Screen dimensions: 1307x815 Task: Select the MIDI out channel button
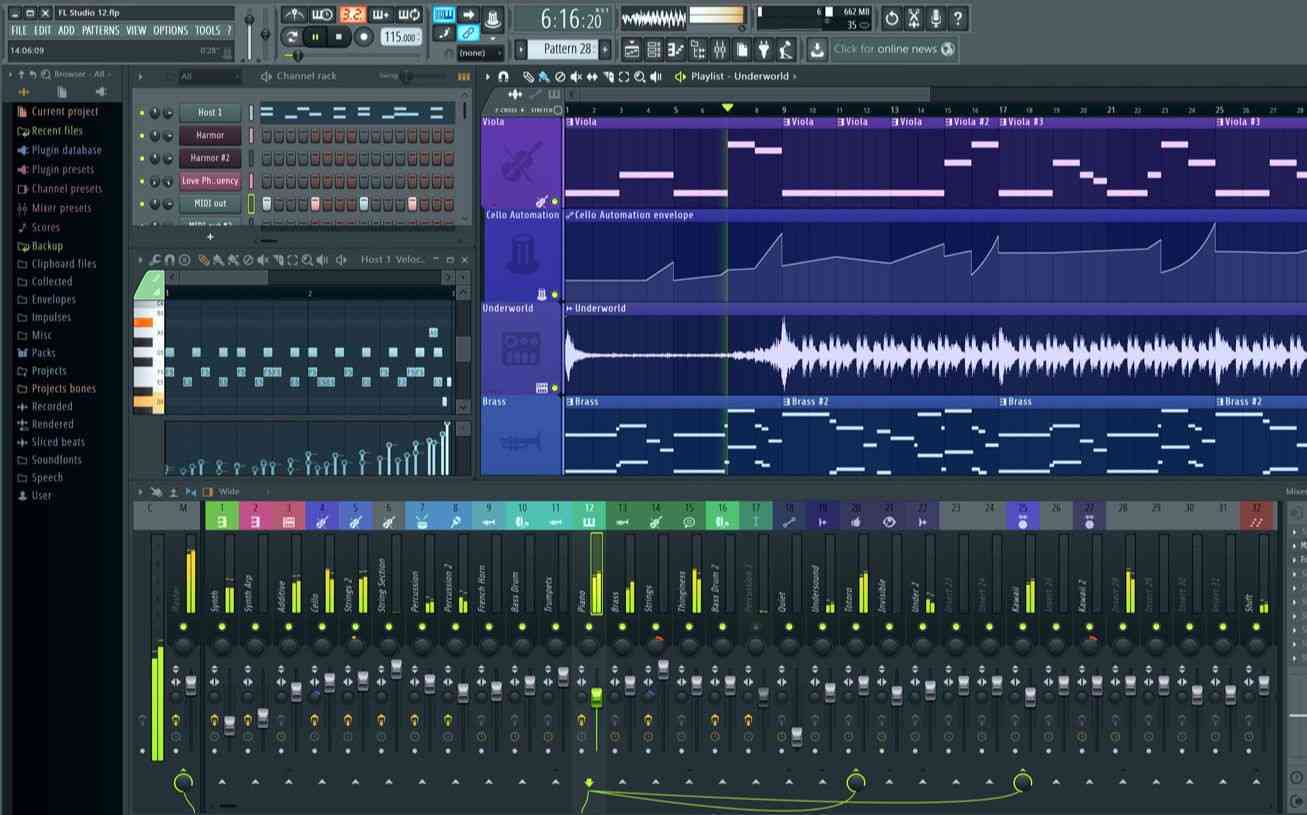coord(210,204)
